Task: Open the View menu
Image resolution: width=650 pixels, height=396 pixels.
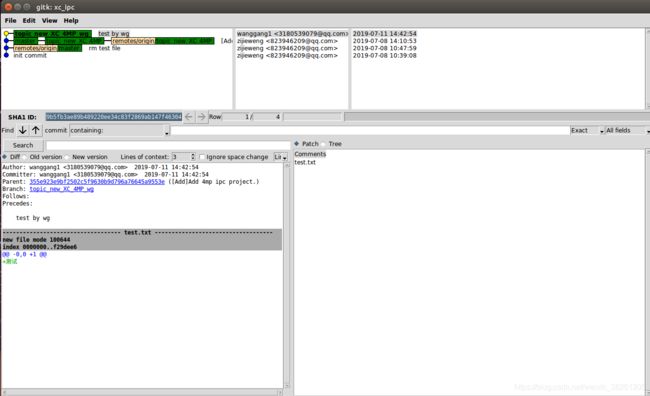Action: 49,20
